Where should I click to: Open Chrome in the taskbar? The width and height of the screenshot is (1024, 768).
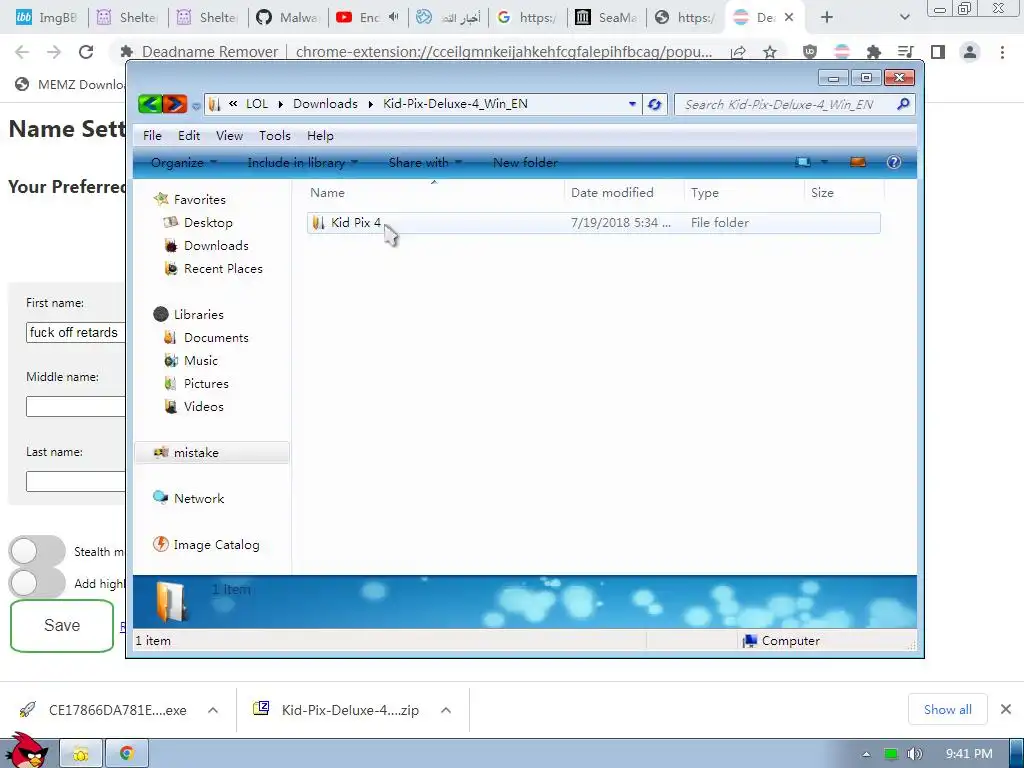[127, 754]
